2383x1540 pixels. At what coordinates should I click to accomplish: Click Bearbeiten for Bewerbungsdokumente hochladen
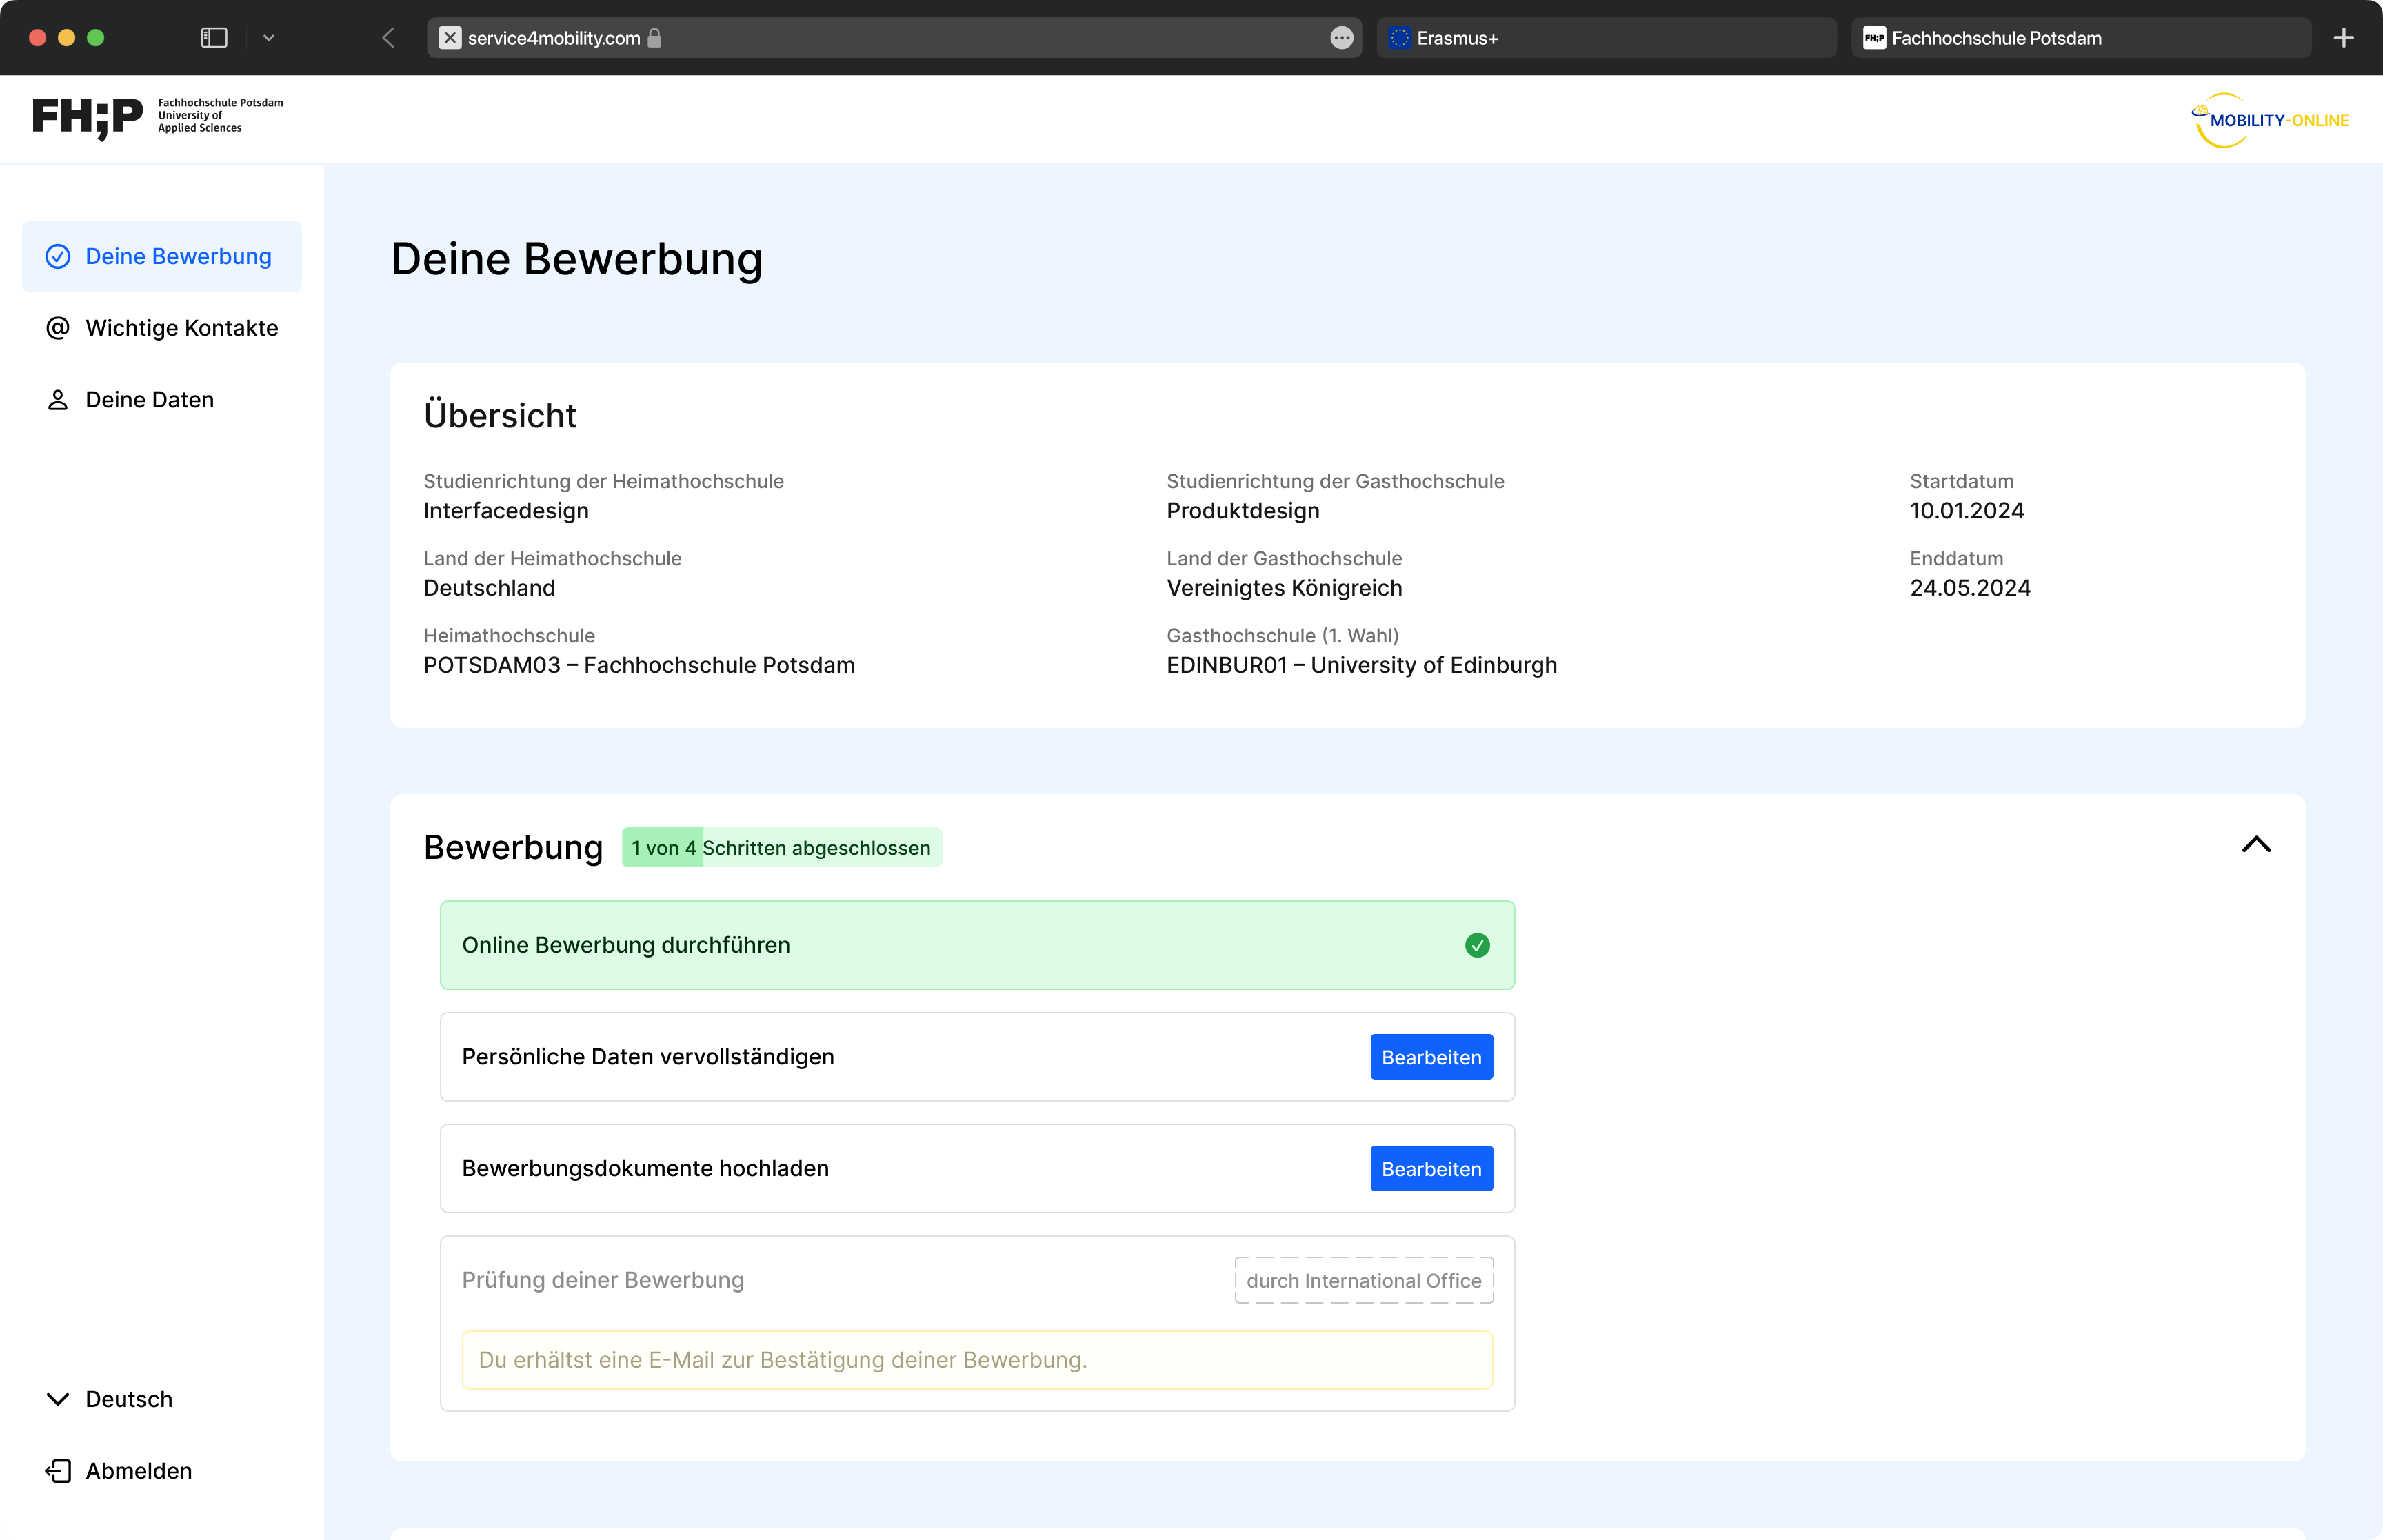pos(1430,1168)
